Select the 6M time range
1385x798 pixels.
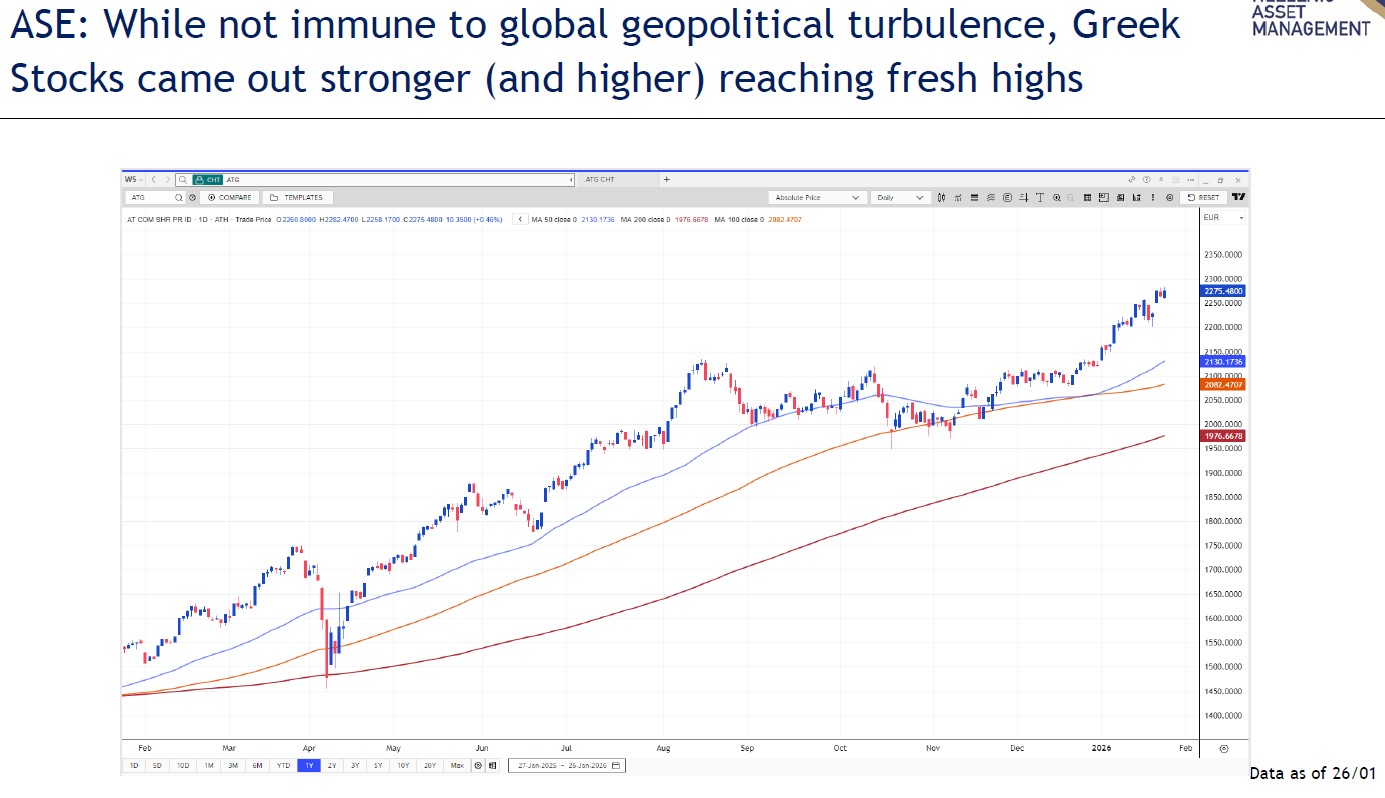pos(257,766)
